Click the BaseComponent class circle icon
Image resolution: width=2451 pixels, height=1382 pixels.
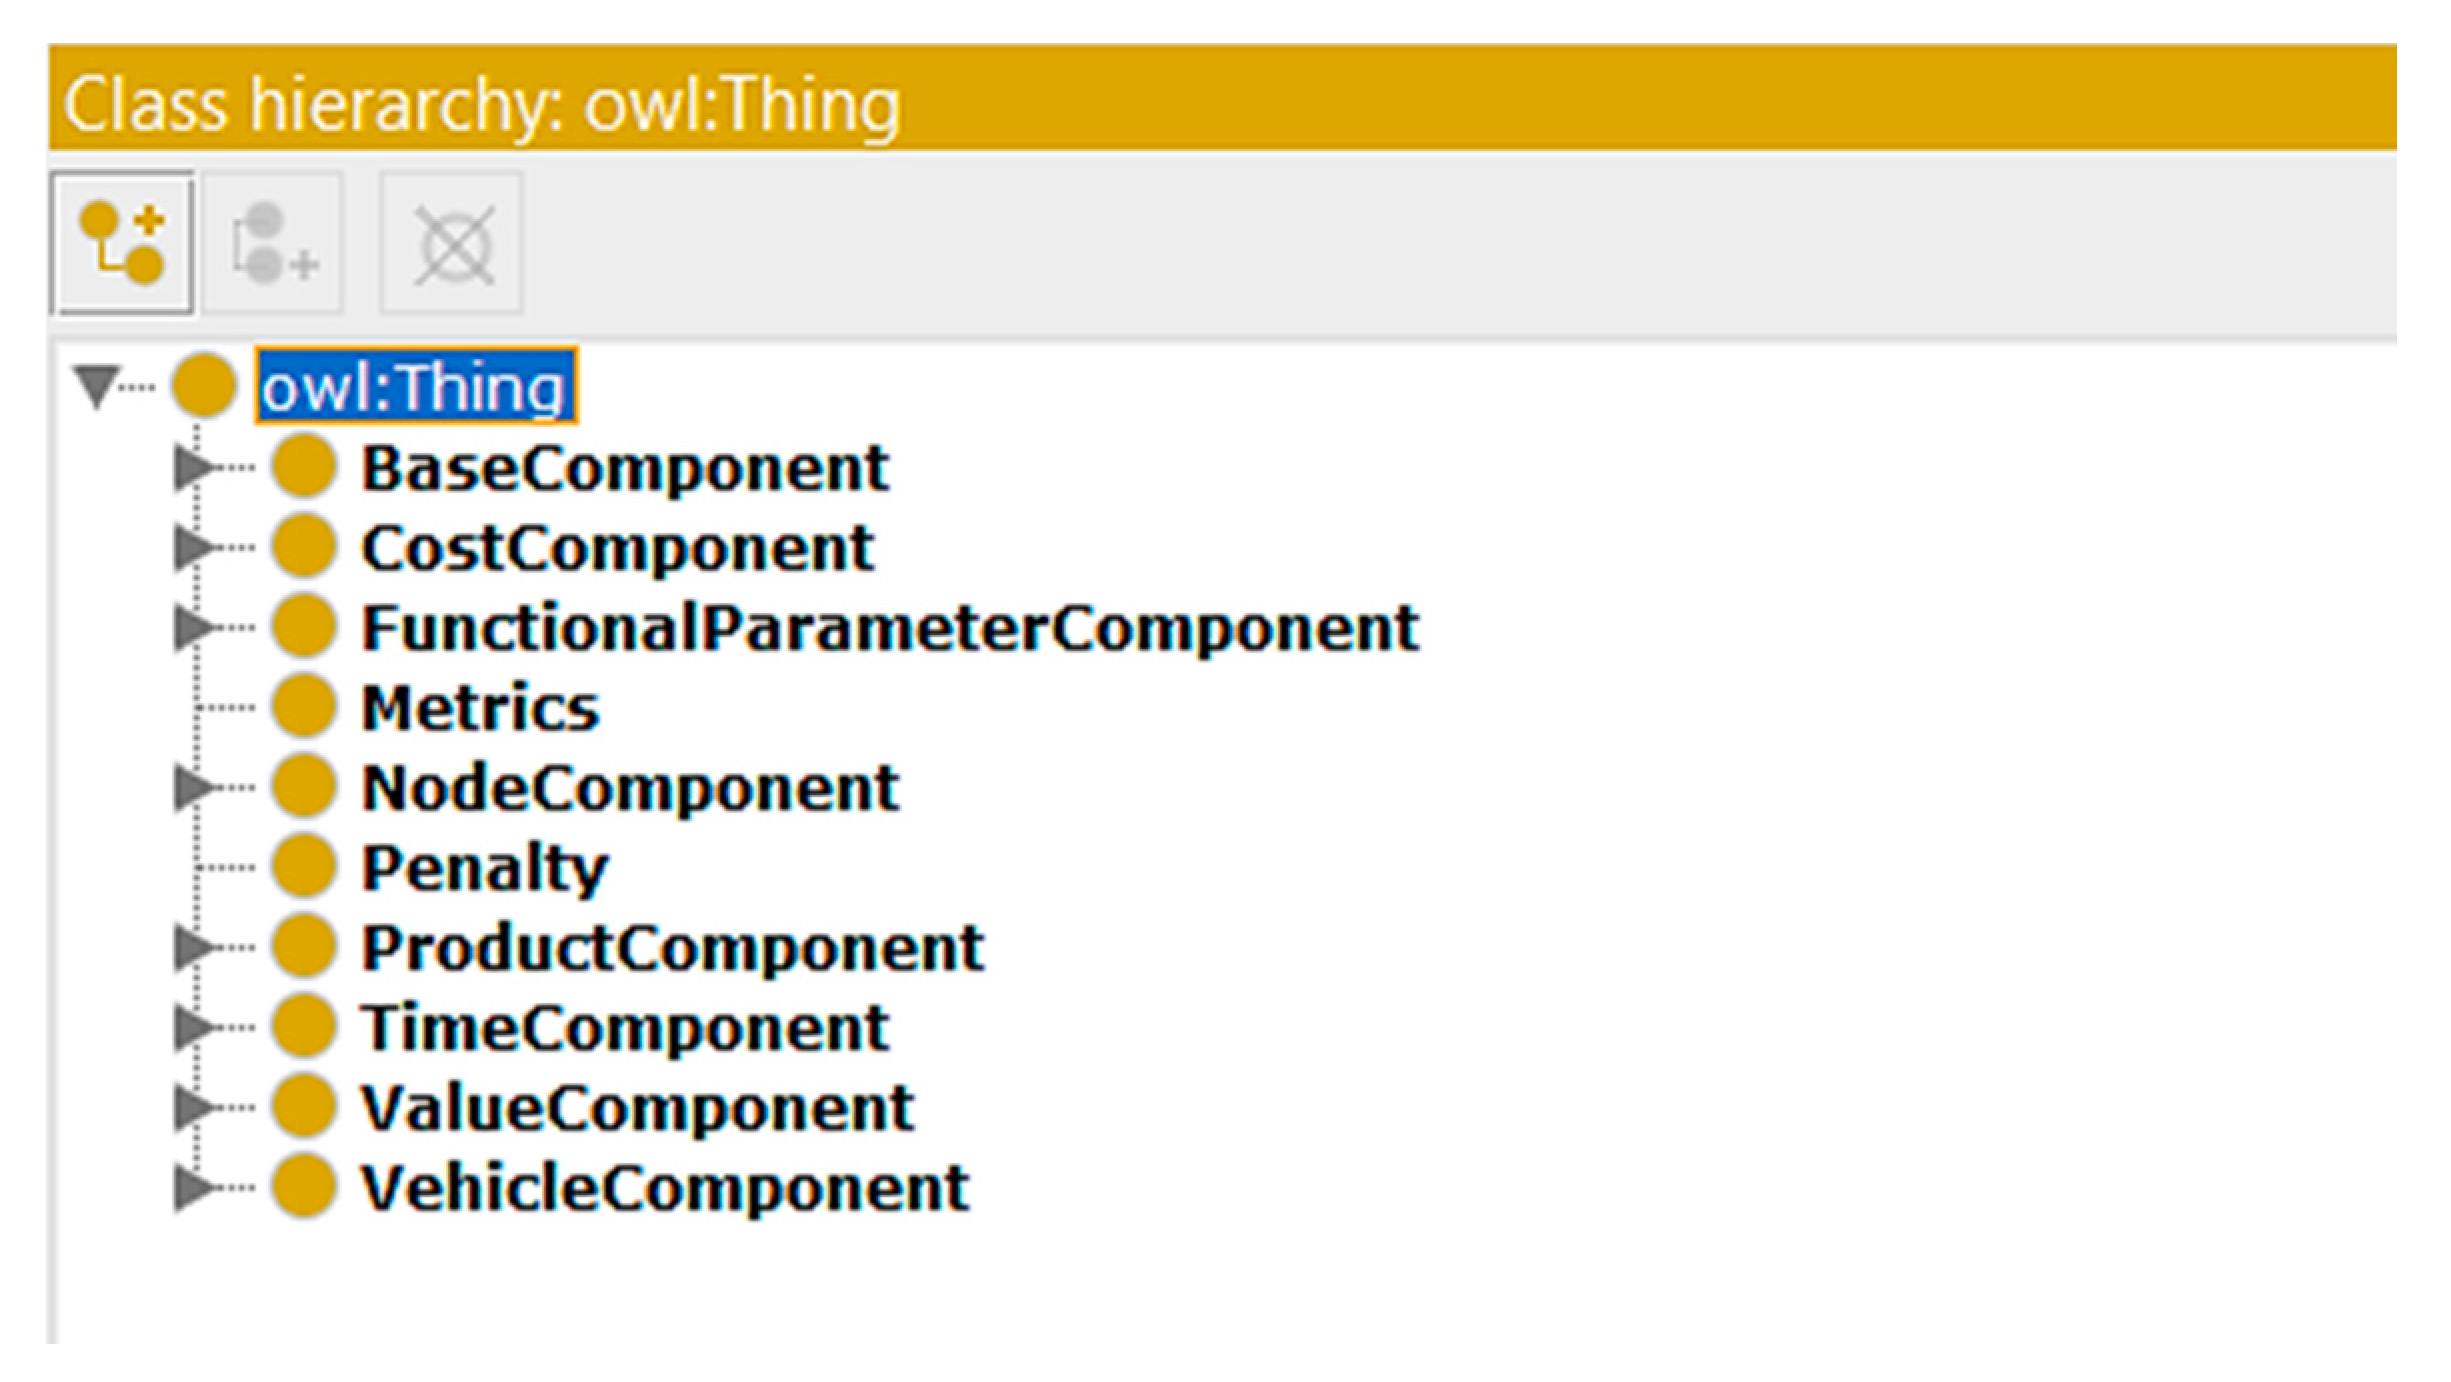[x=303, y=467]
